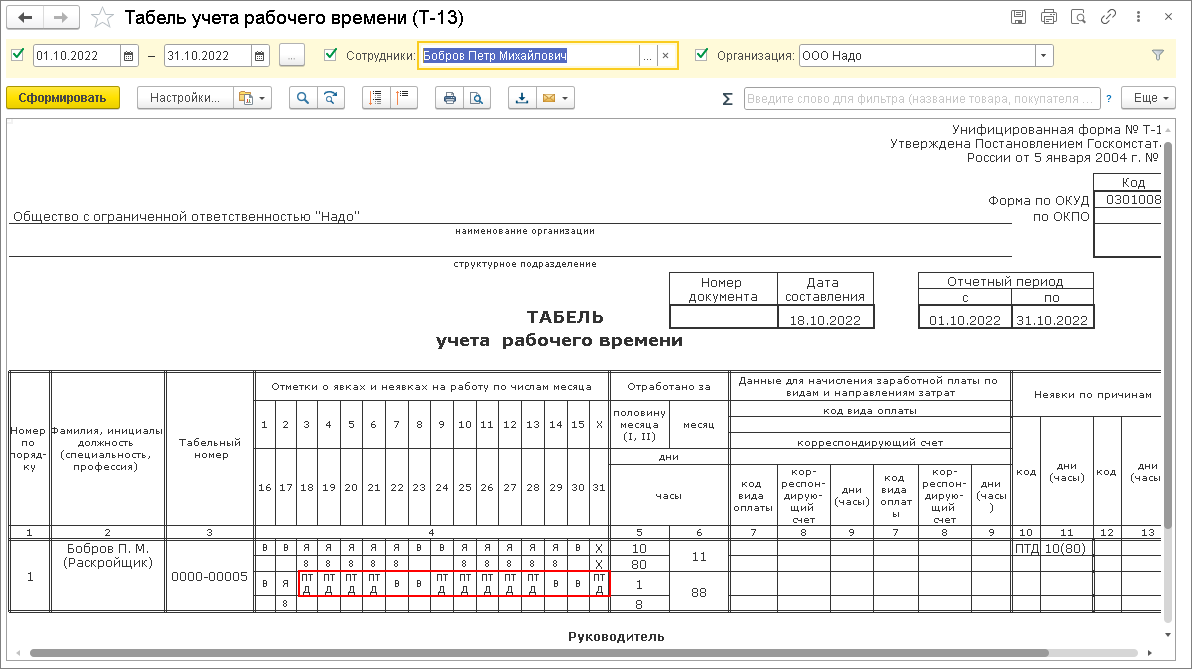Click the Организация ООО Надо field

click(x=917, y=55)
